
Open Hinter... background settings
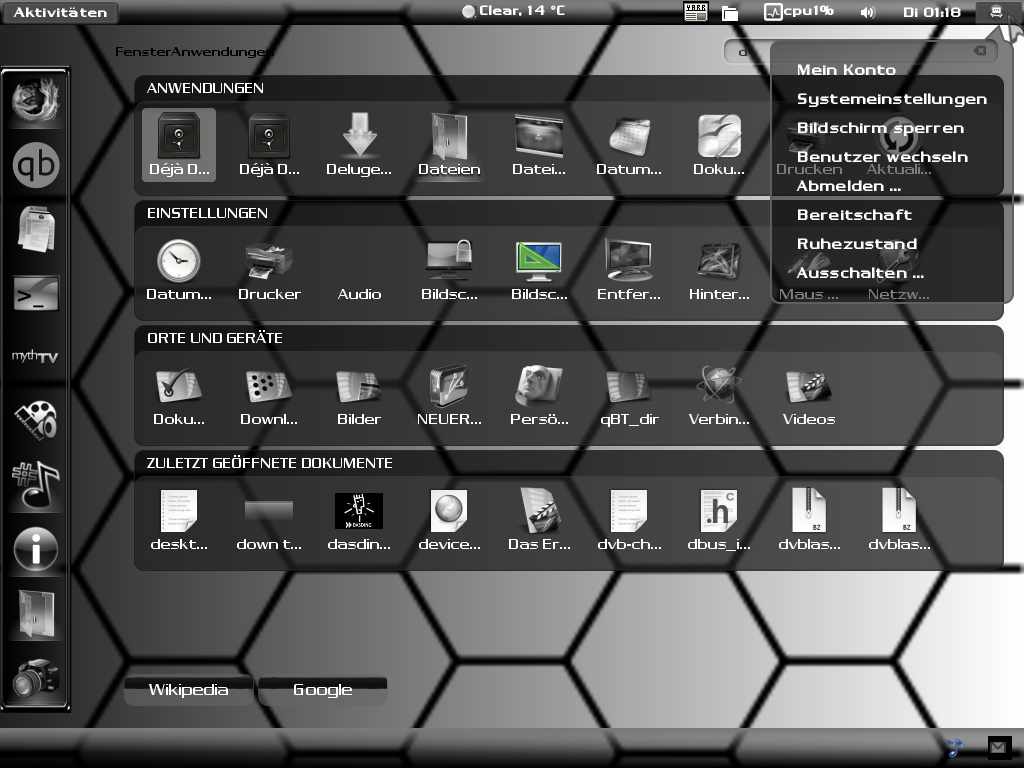coord(719,270)
